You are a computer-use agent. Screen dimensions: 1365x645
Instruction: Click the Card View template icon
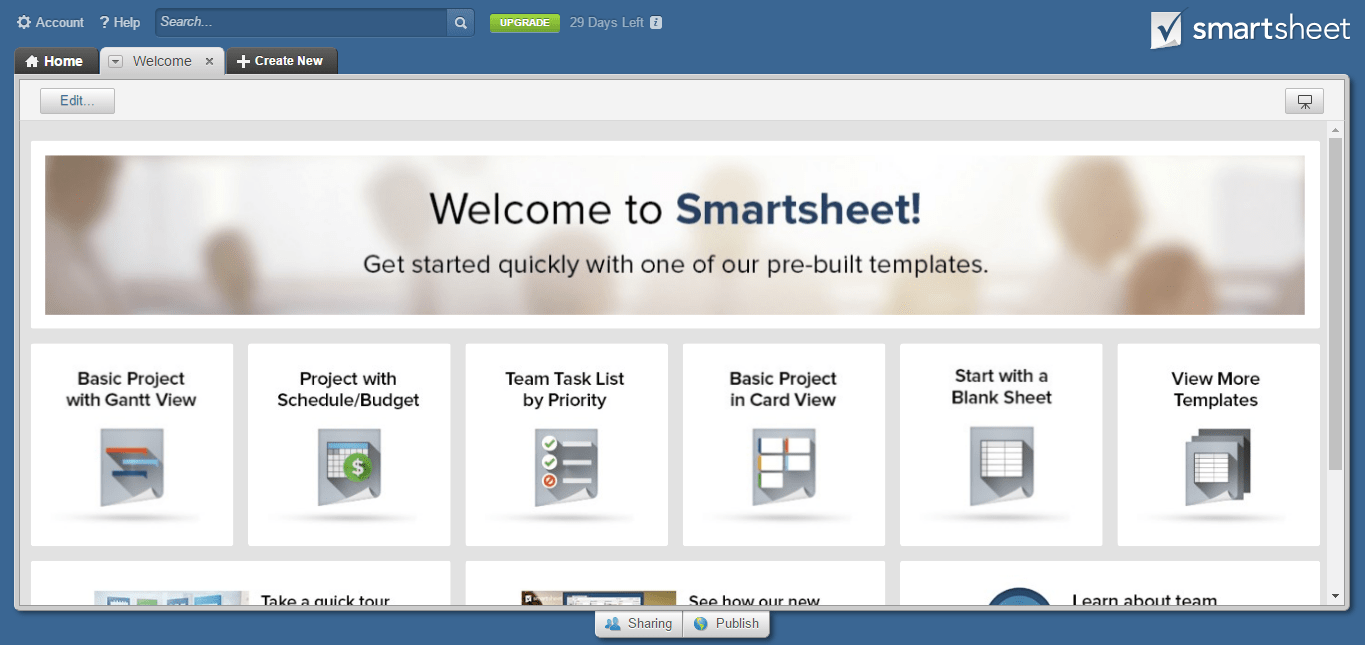(x=784, y=467)
